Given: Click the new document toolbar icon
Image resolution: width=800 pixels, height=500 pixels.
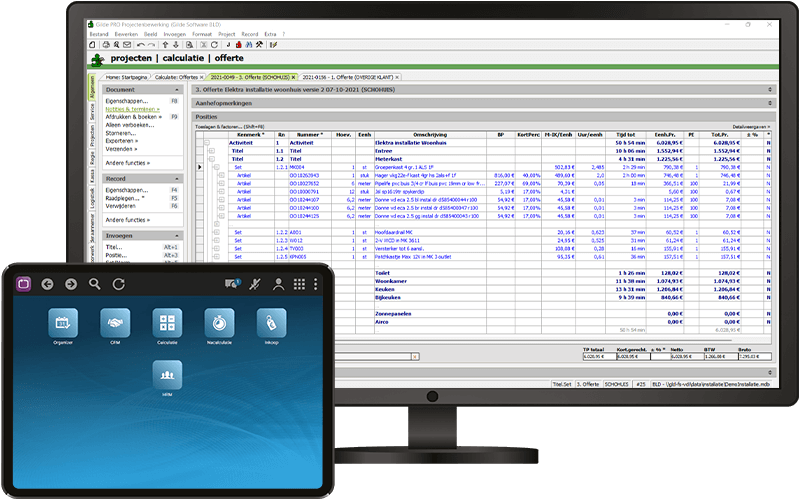Looking at the screenshot, I should click(x=92, y=45).
